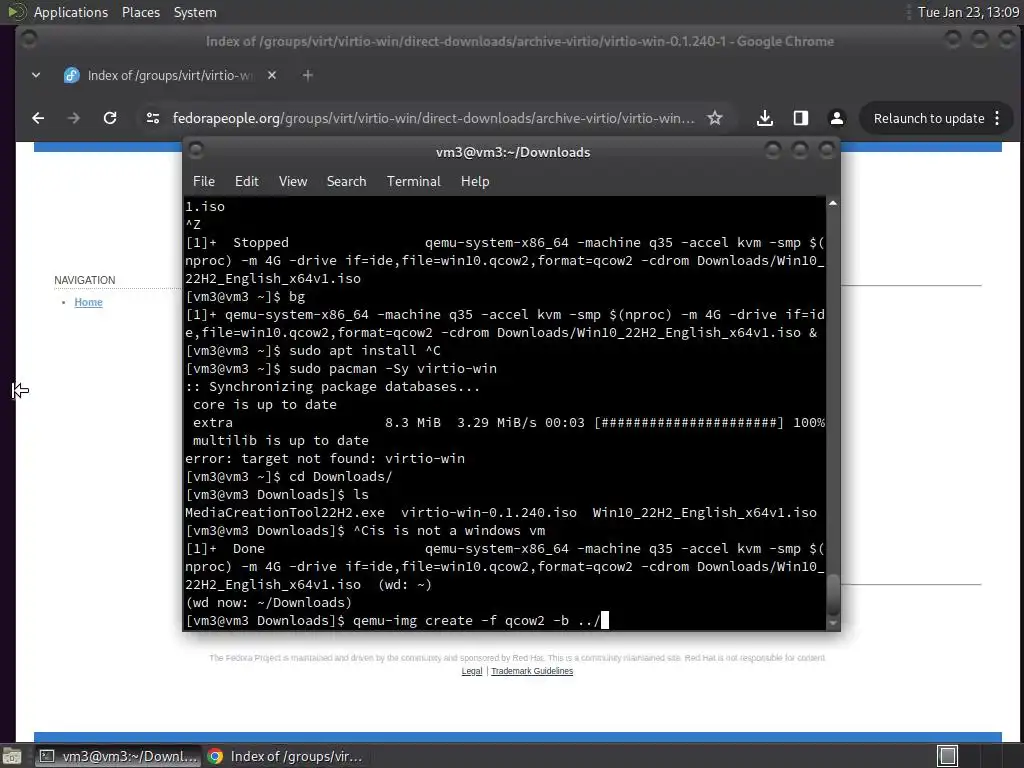
Task: Open Chrome's downloads icon
Action: (x=765, y=118)
